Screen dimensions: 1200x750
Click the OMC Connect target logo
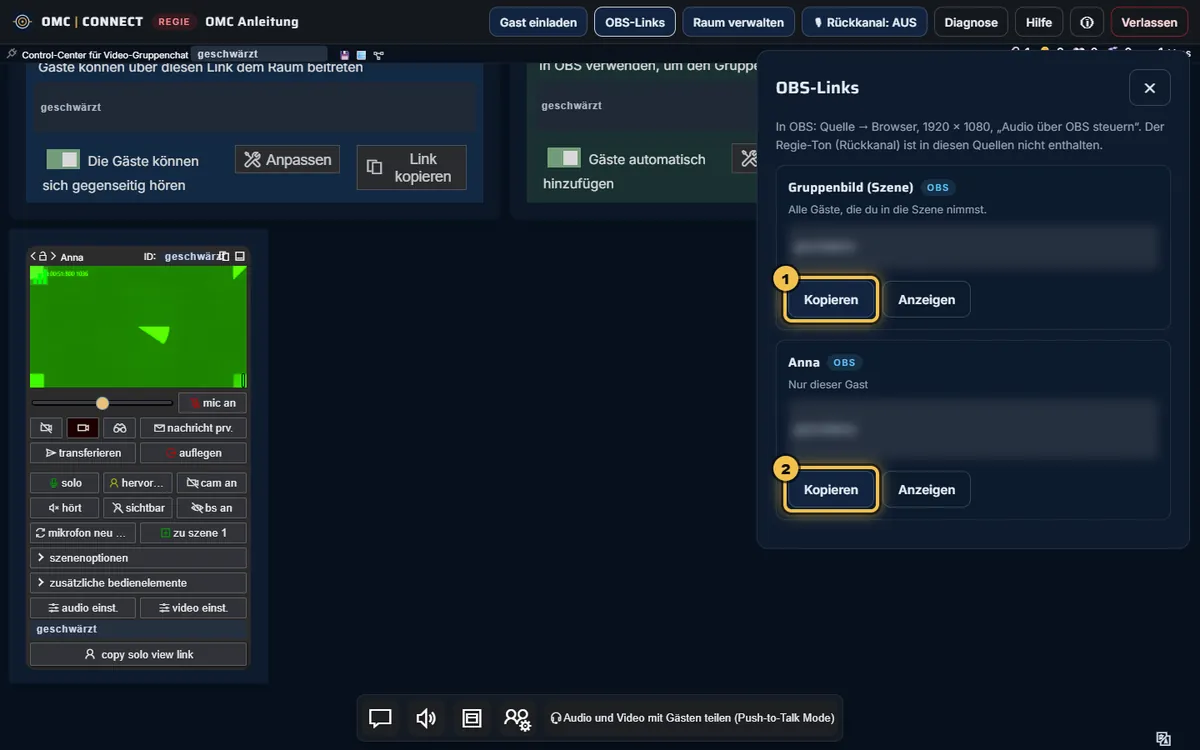pyautogui.click(x=22, y=22)
